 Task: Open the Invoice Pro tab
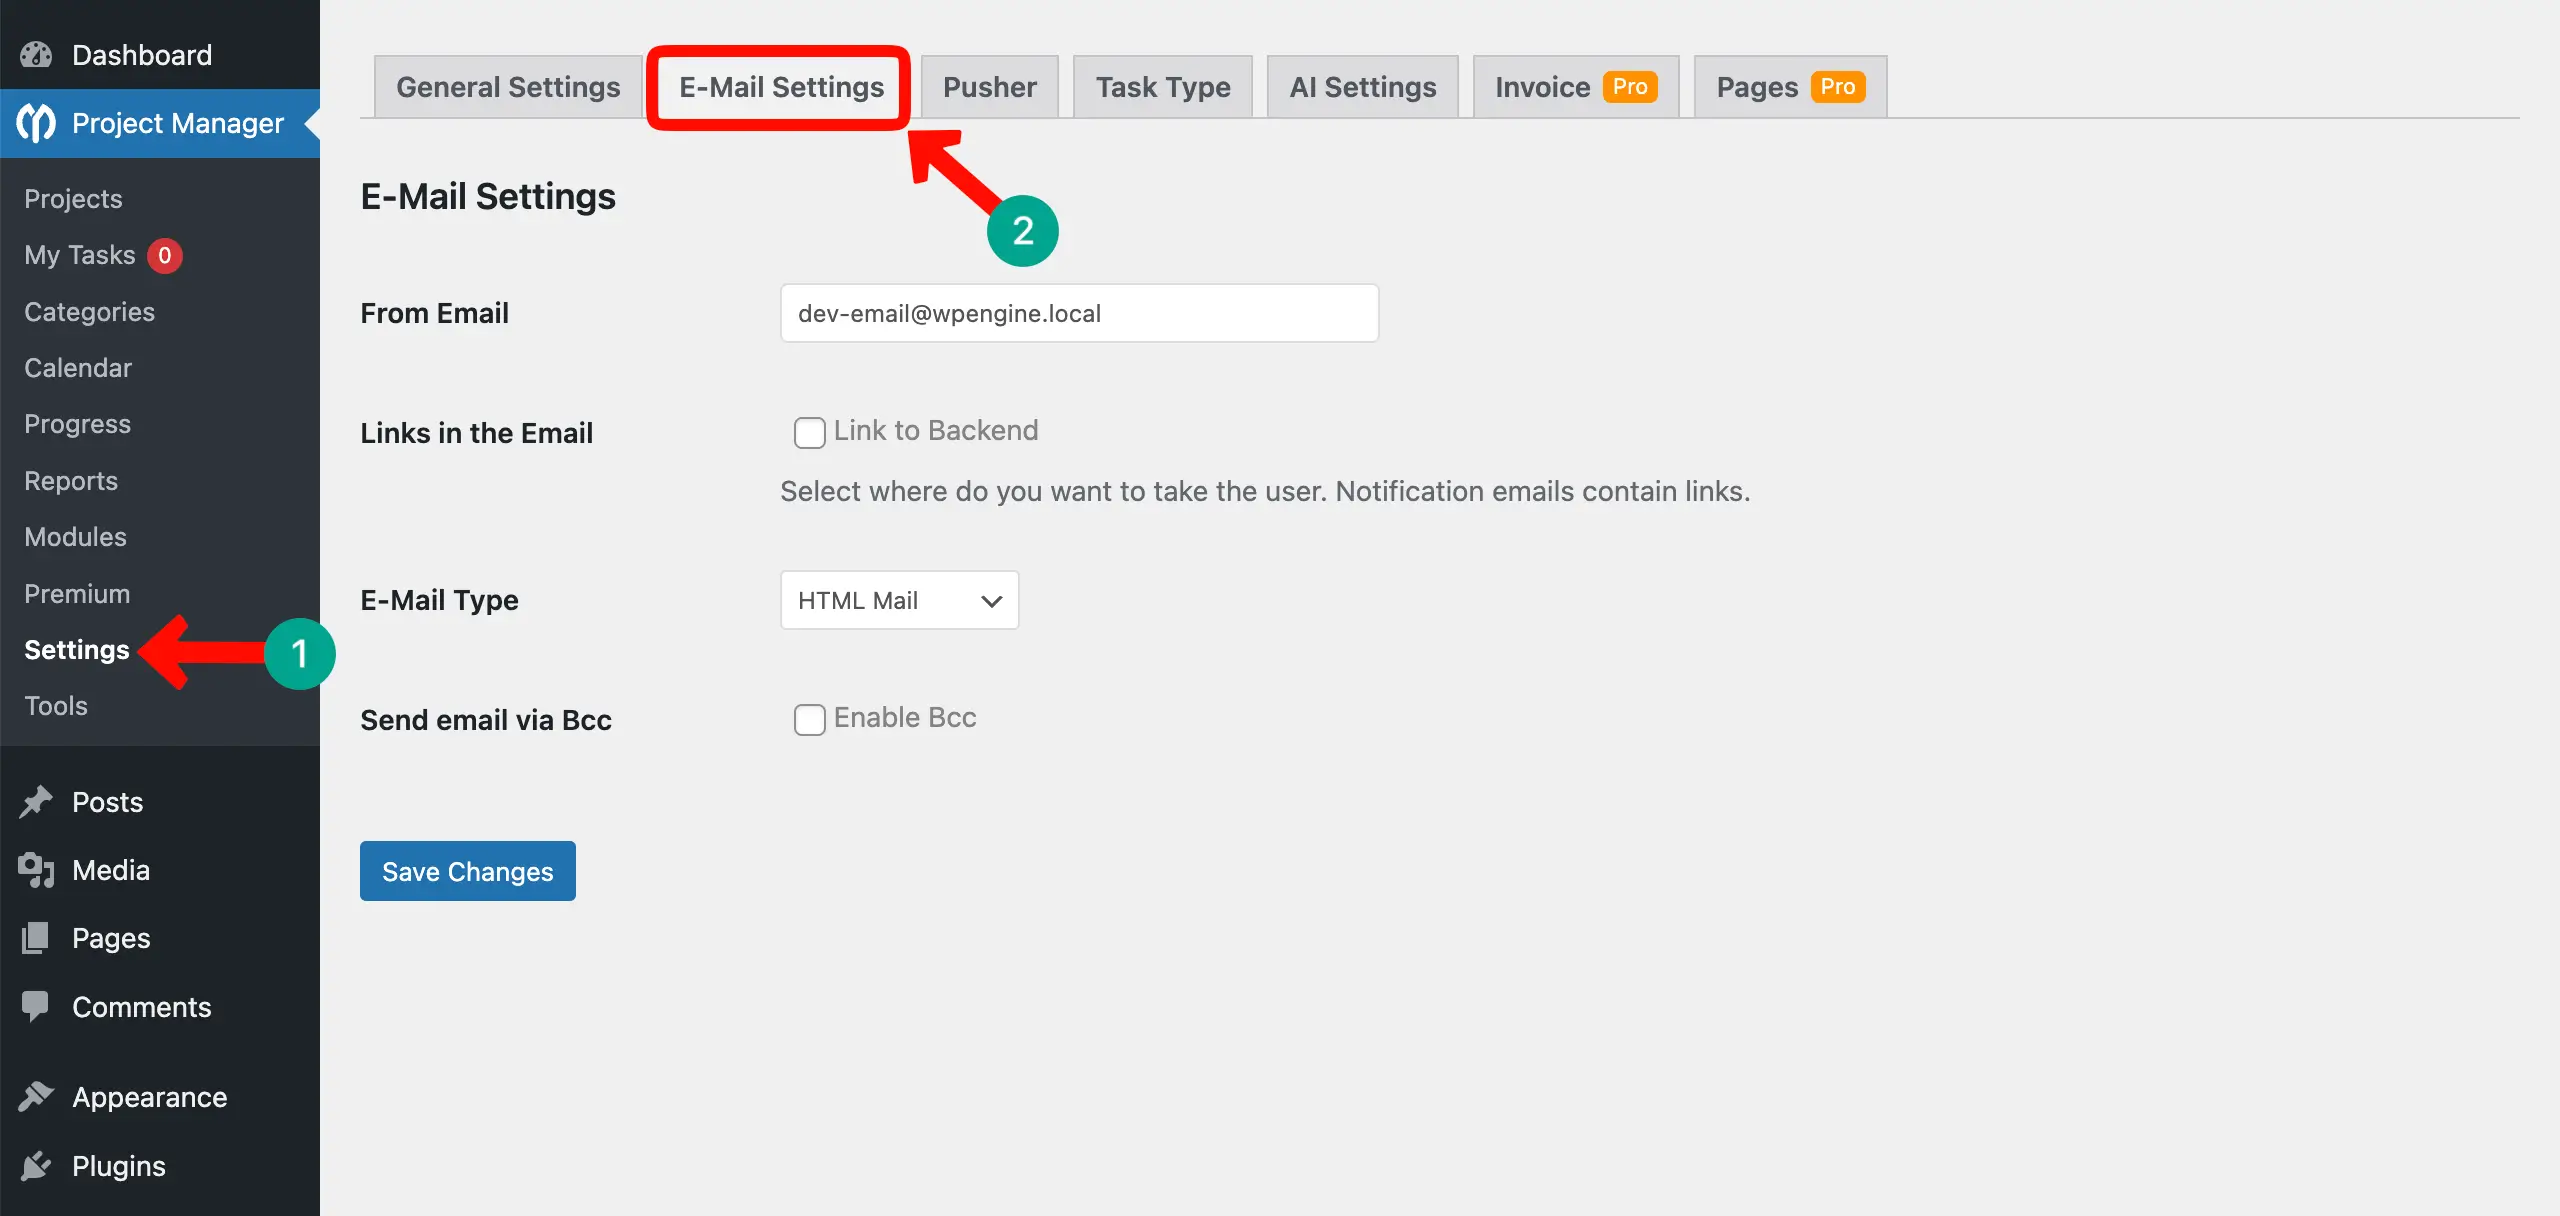click(1574, 86)
